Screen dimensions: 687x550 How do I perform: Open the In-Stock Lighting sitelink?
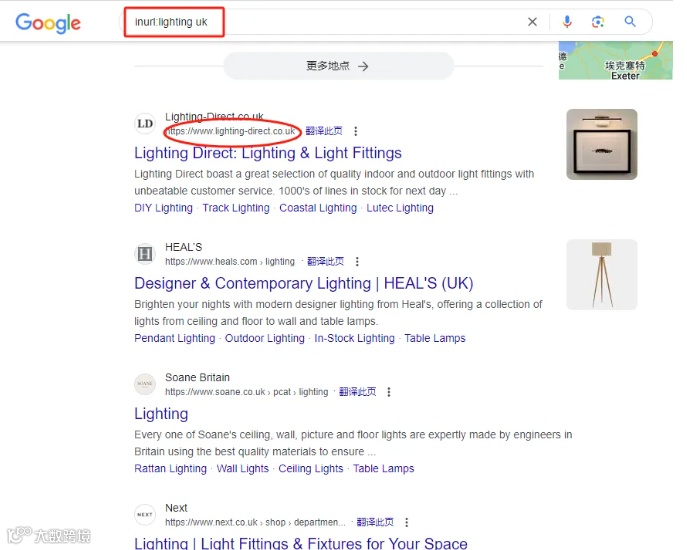pyautogui.click(x=354, y=338)
